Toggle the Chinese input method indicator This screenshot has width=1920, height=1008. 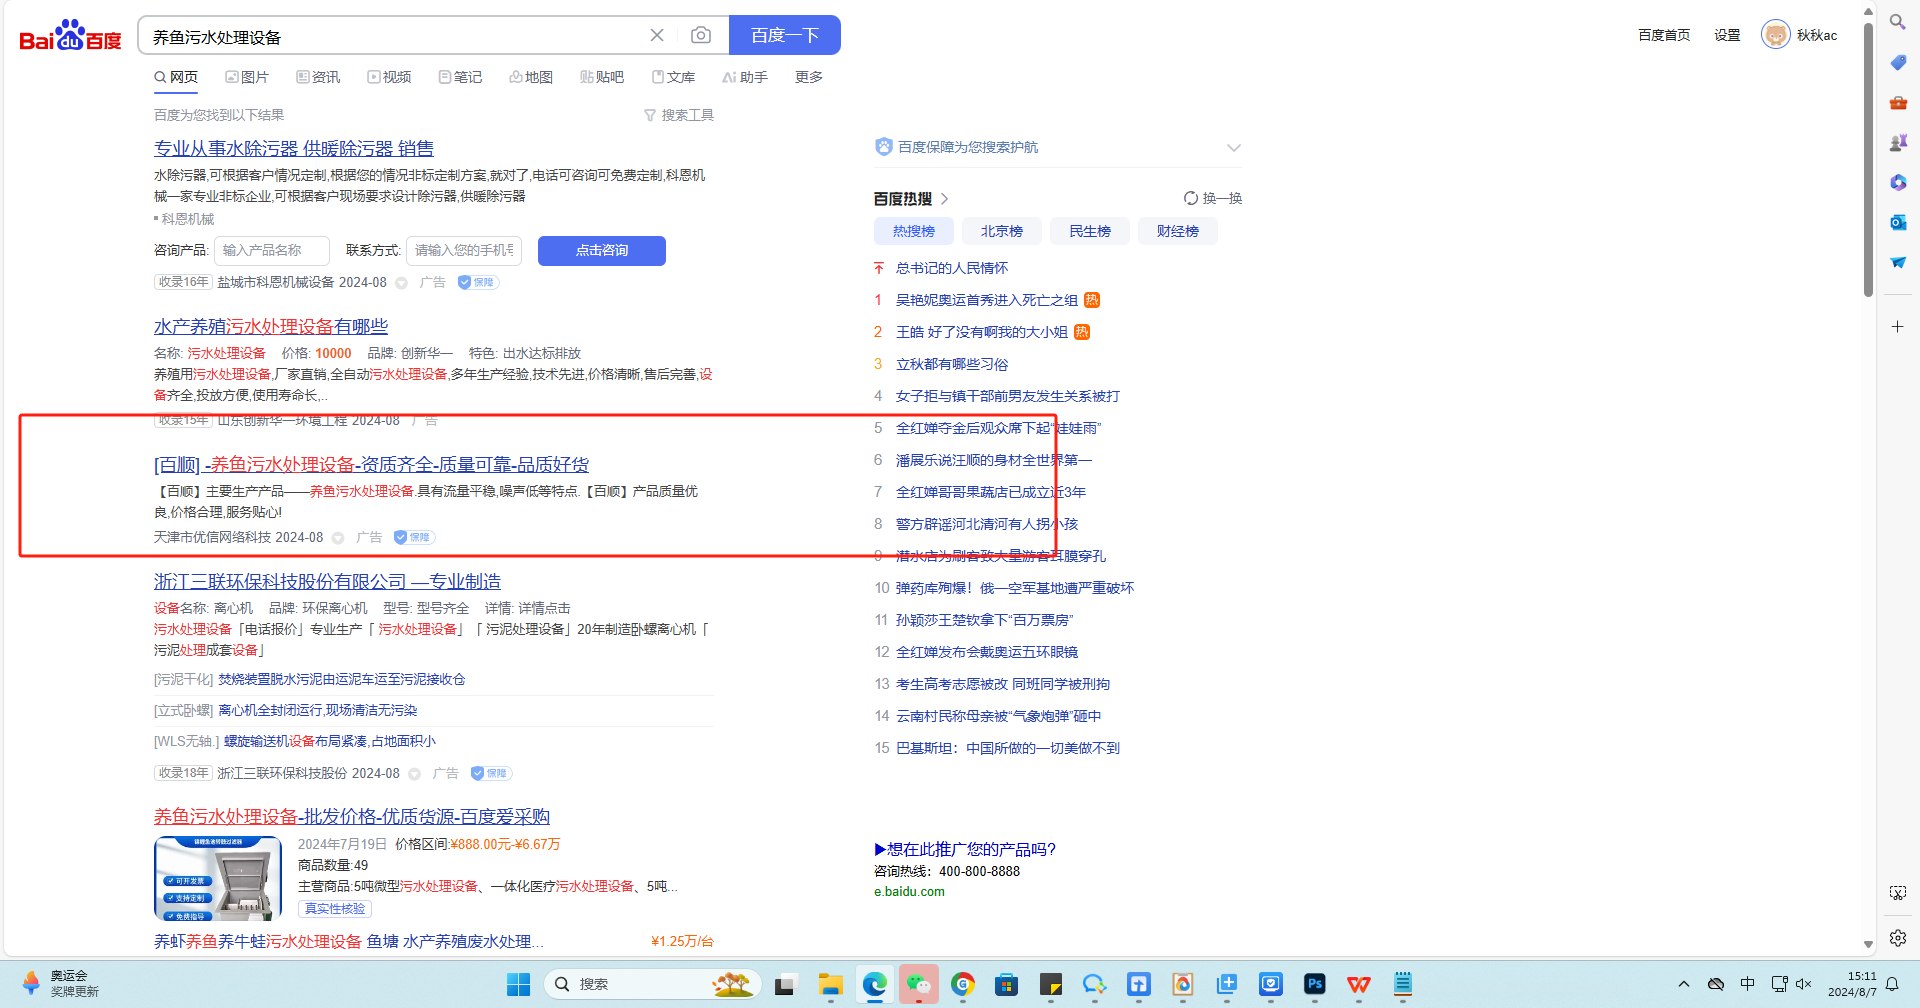(1747, 984)
